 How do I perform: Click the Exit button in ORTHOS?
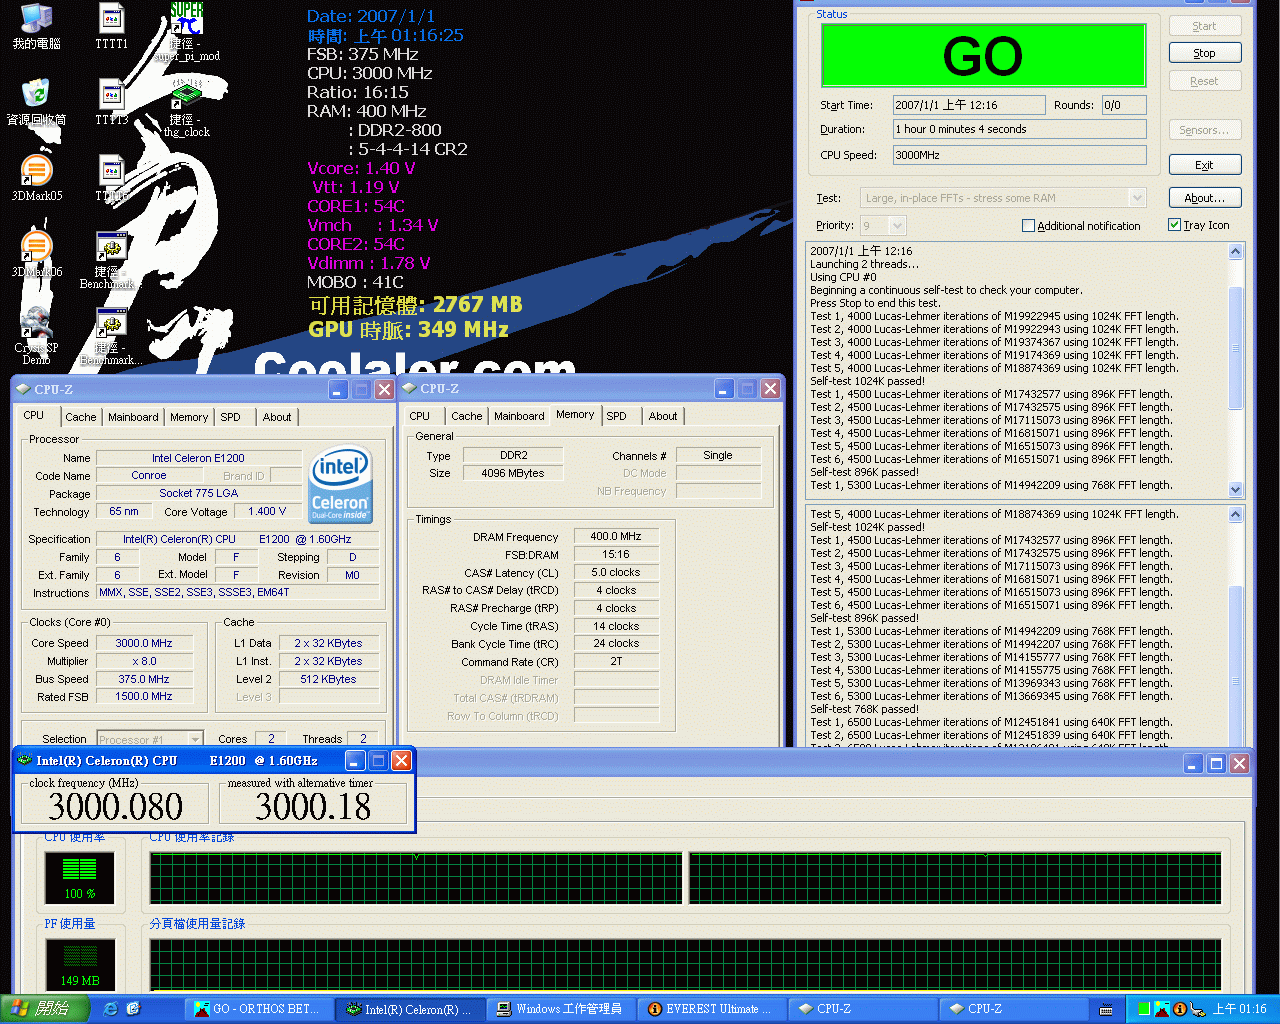point(1205,165)
